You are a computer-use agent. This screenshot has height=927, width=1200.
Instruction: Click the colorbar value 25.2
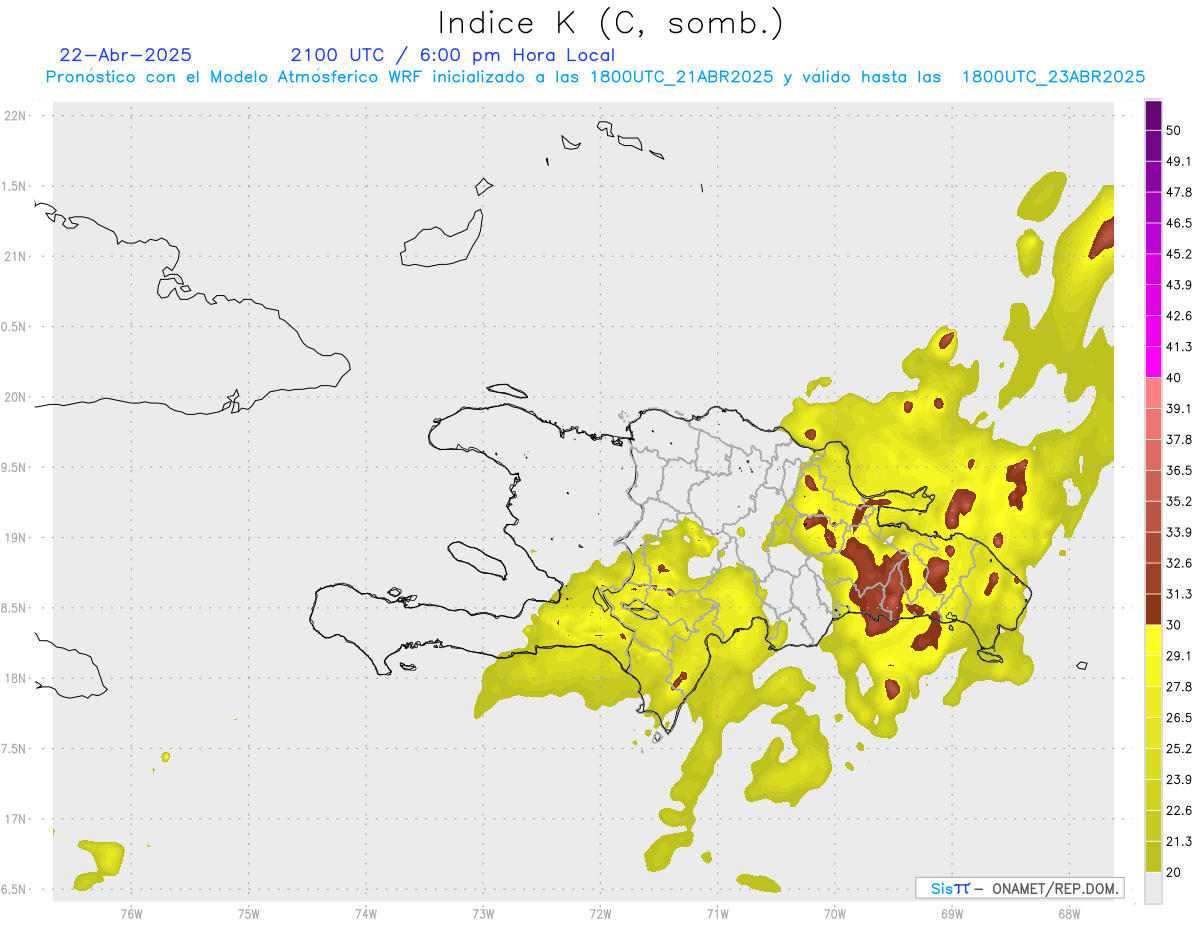pyautogui.click(x=1179, y=749)
